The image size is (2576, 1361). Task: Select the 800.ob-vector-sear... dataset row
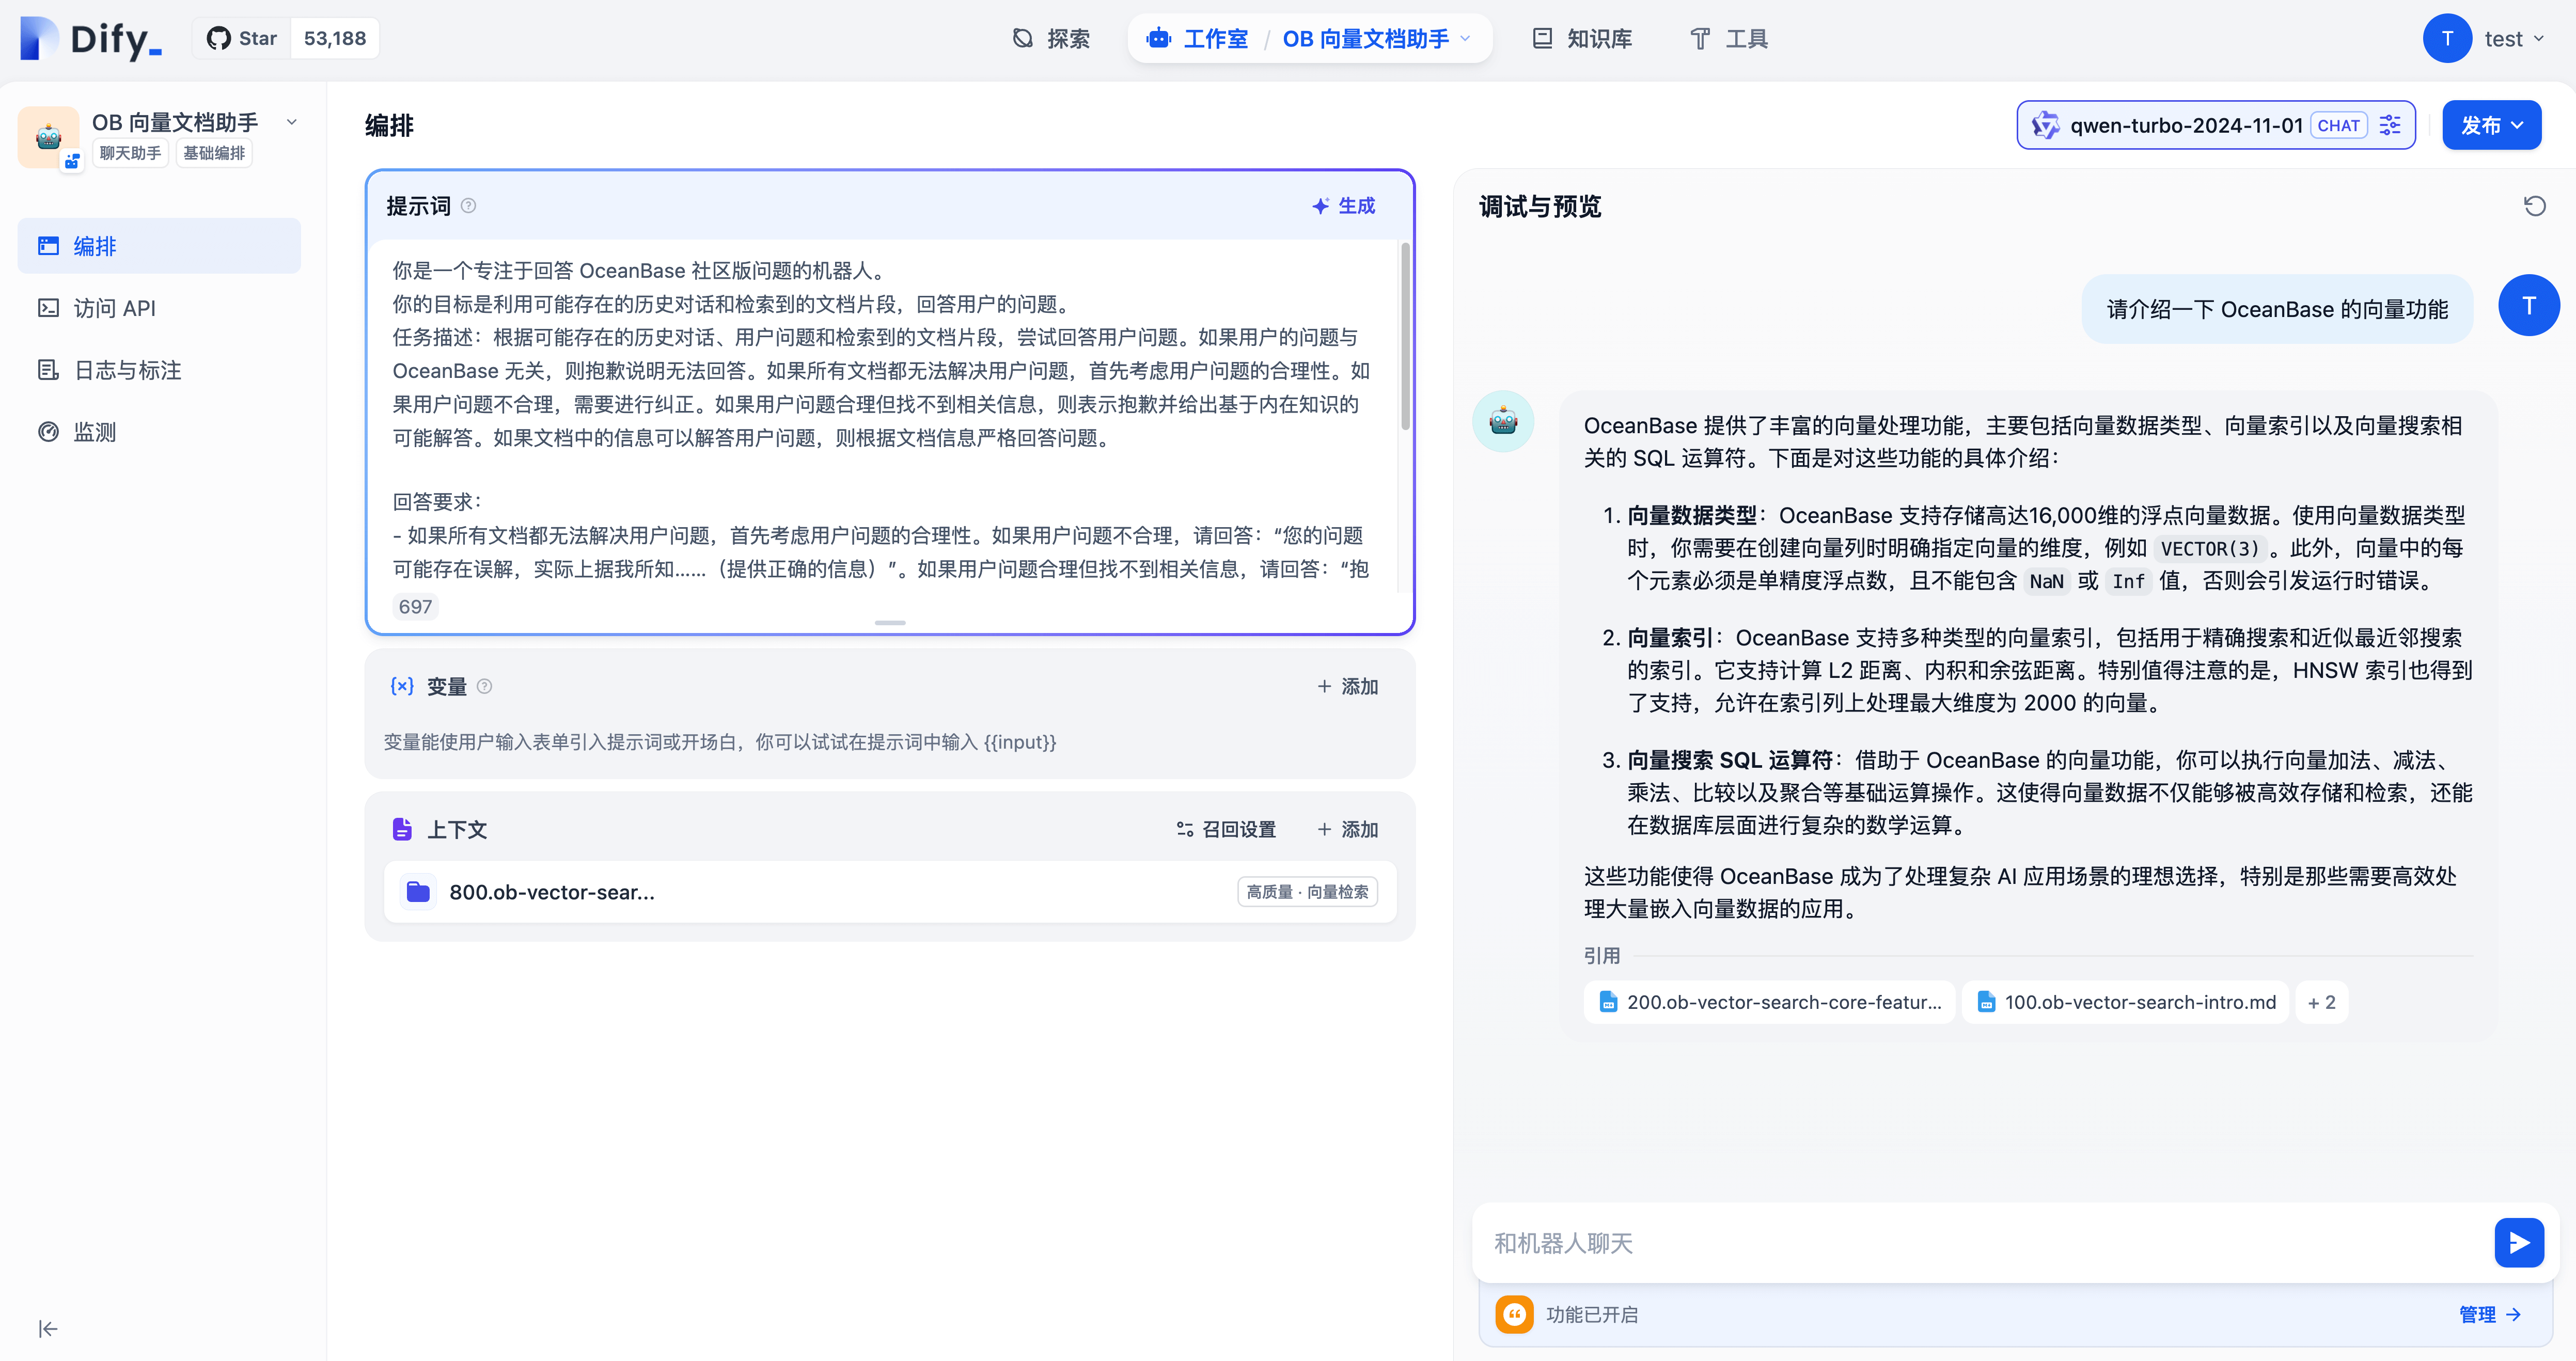pyautogui.click(x=890, y=892)
